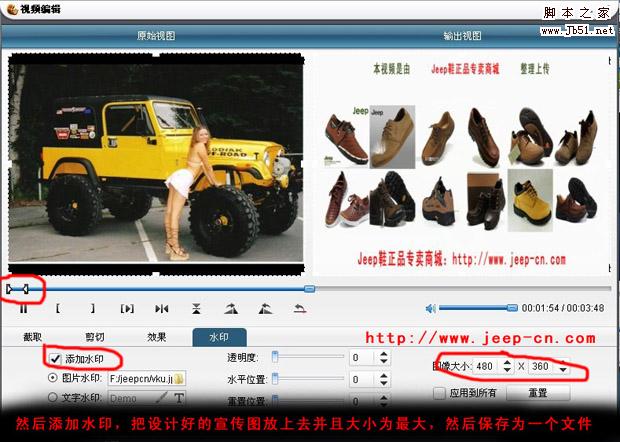Click the undo arrow icon
The width and height of the screenshot is (620, 442).
click(299, 308)
